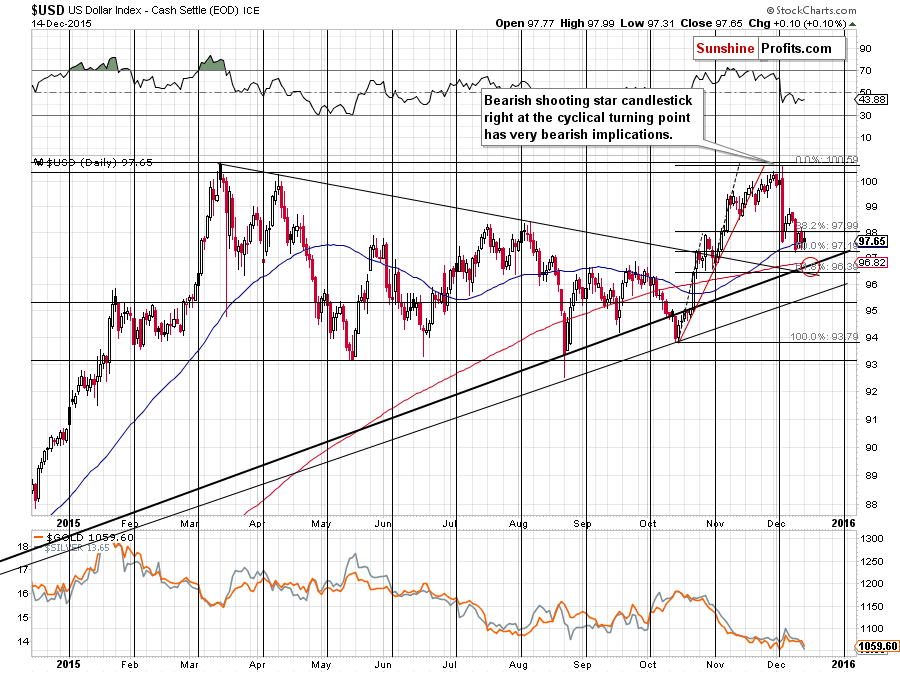The height and width of the screenshot is (673, 900).
Task: Click the 1150 level on gold axis
Action: 871,606
